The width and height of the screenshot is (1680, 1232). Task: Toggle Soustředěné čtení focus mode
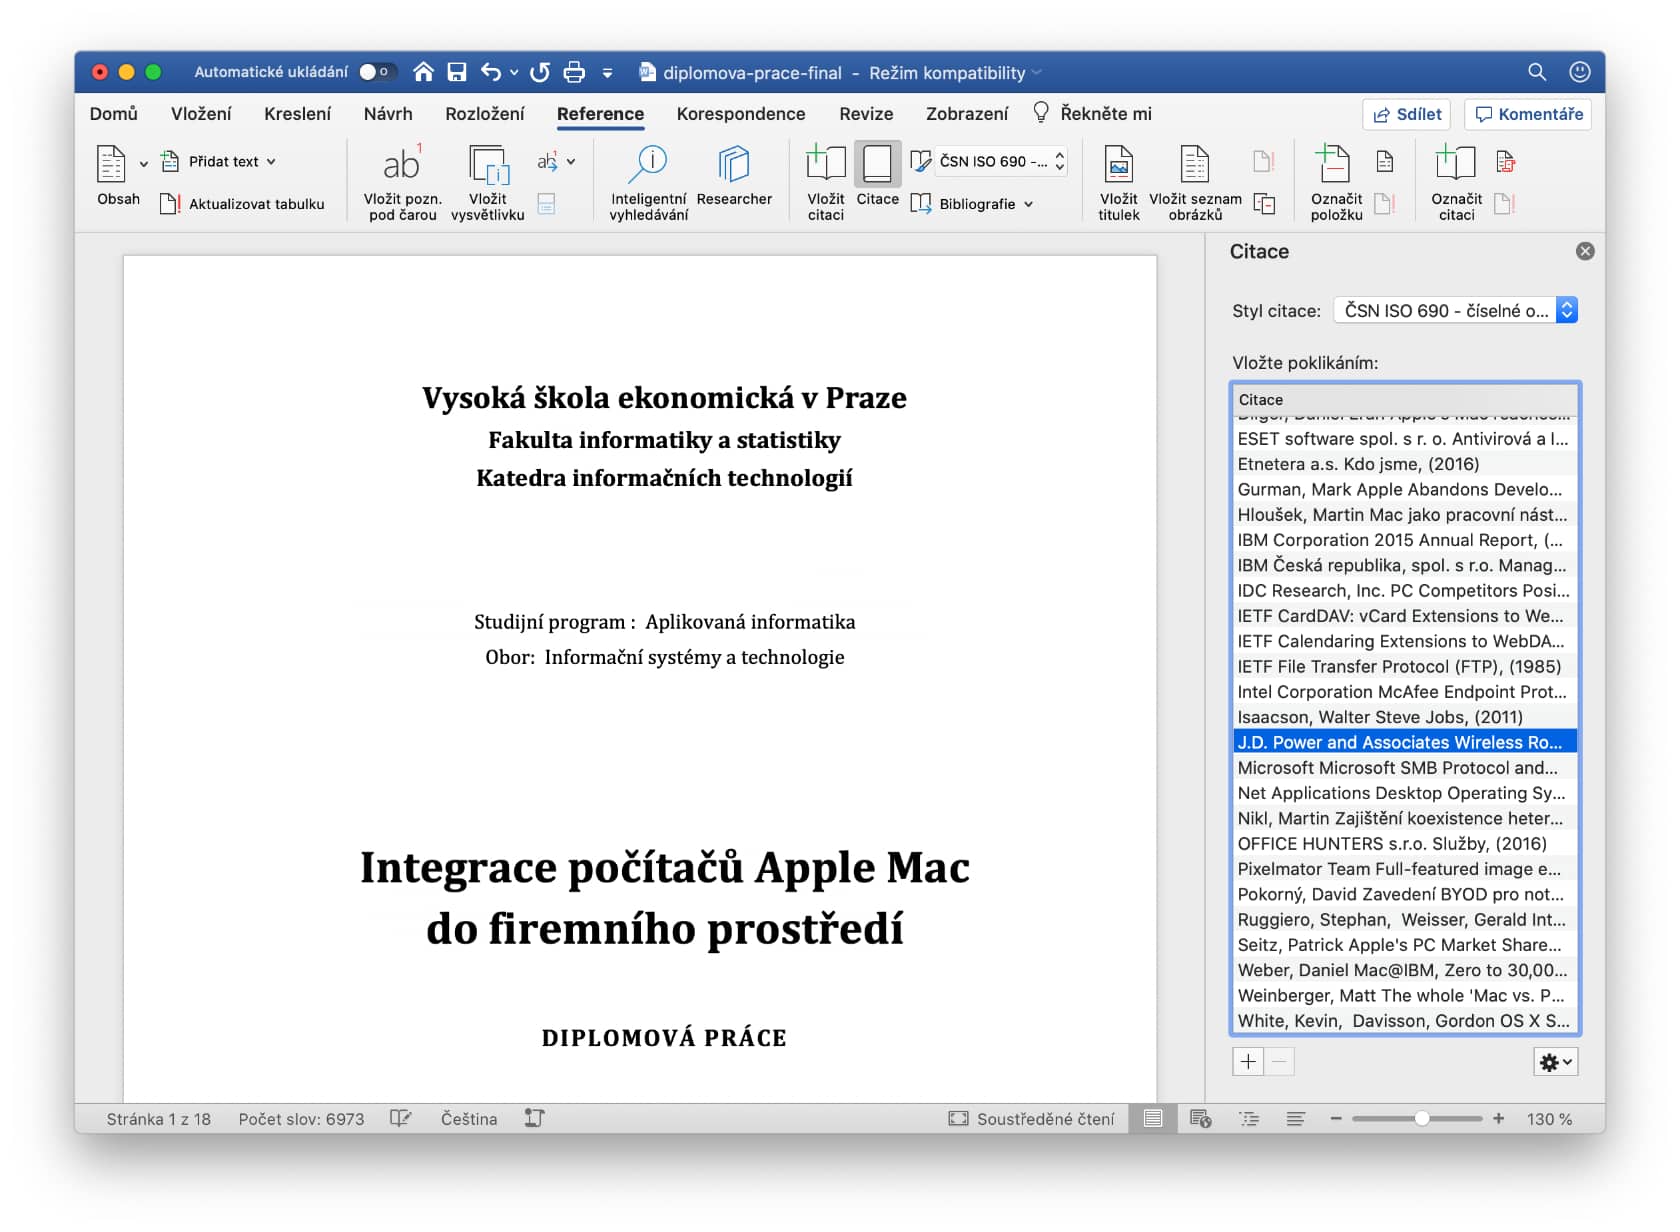pos(1031,1119)
